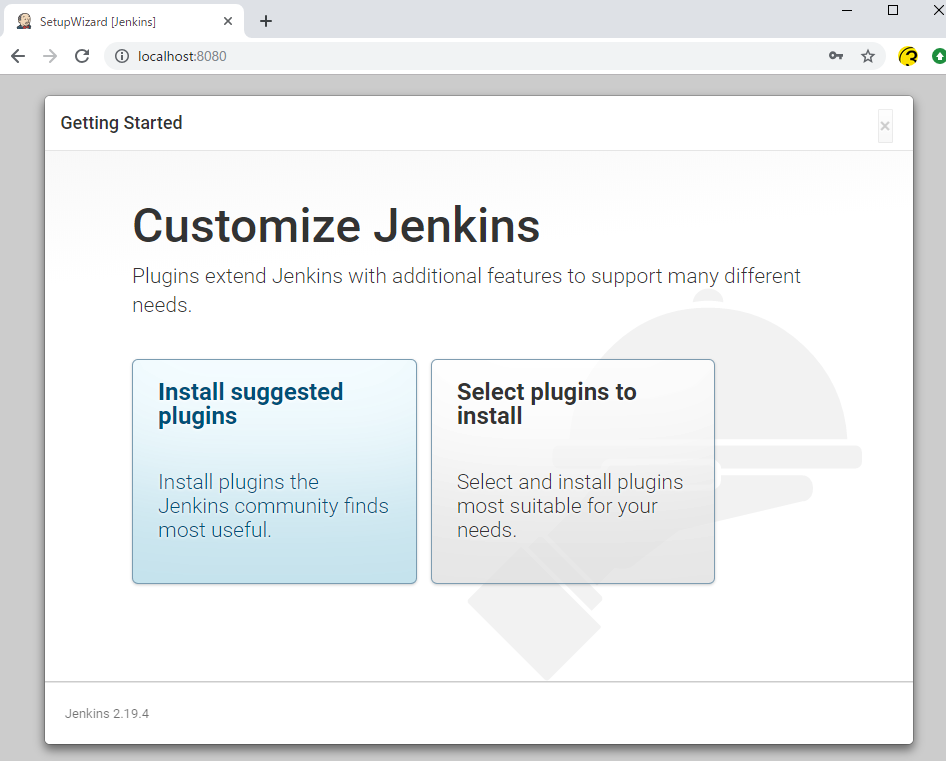
Task: Click the Jenkins 2.19.4 version text
Action: (107, 714)
